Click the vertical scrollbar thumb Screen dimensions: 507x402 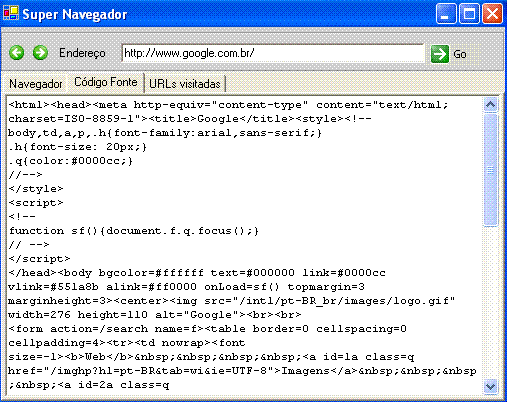(x=490, y=170)
